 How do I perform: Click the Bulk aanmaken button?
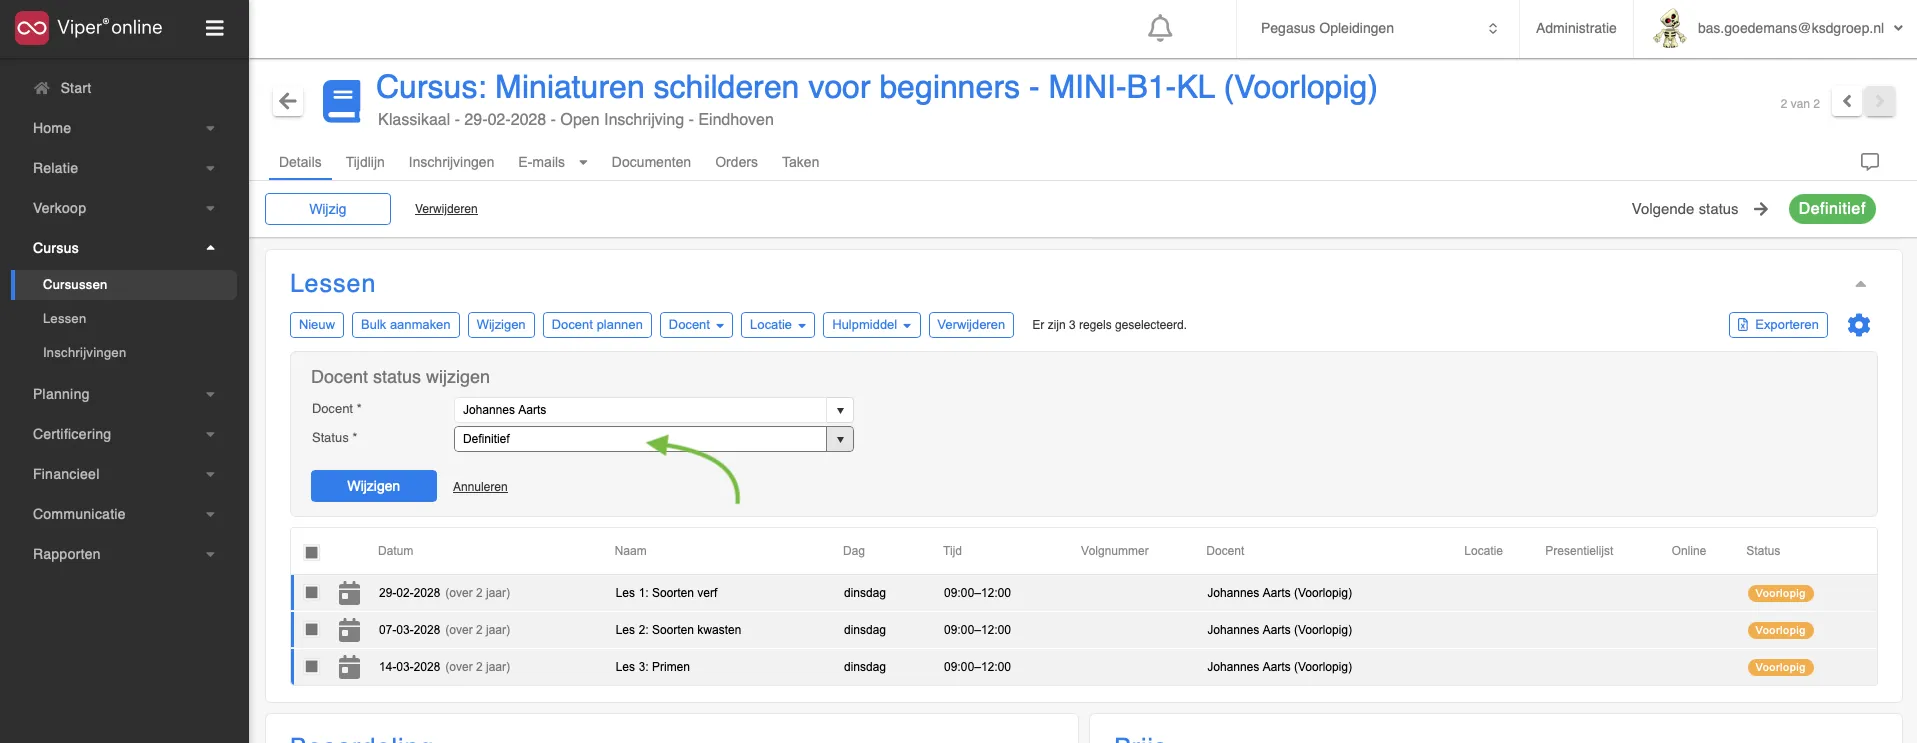[x=406, y=325]
